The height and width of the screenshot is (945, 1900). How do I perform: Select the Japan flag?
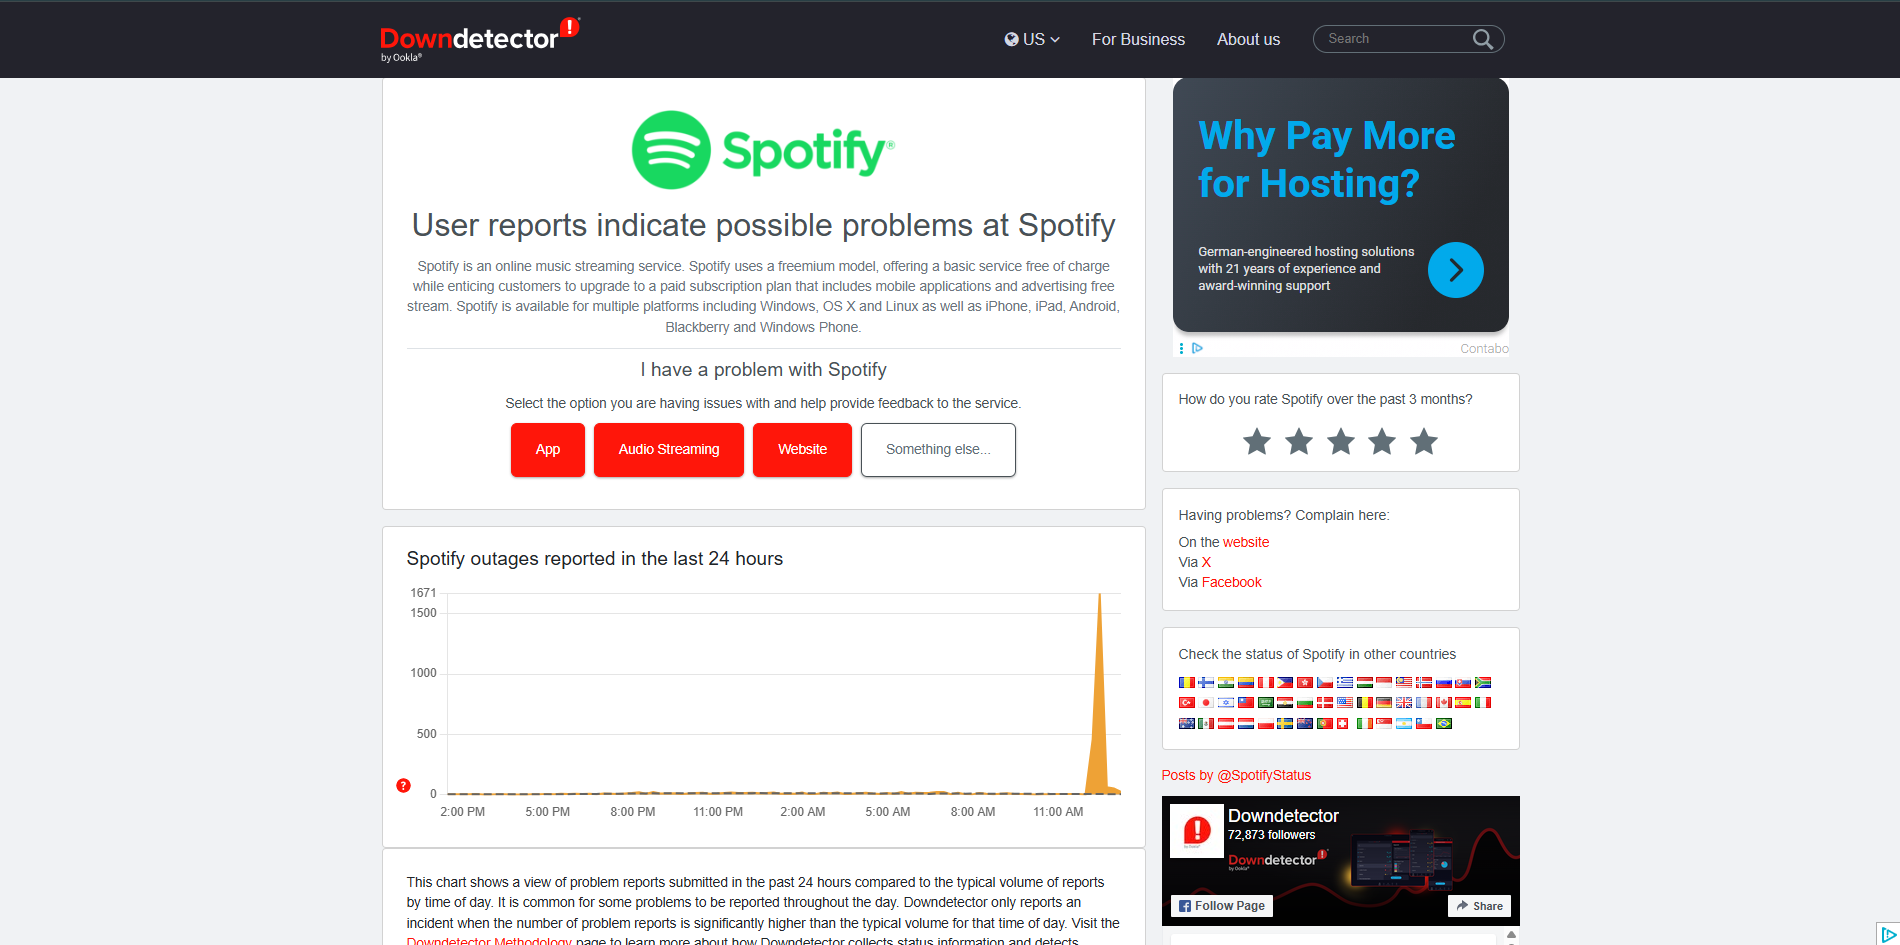click(x=1206, y=703)
